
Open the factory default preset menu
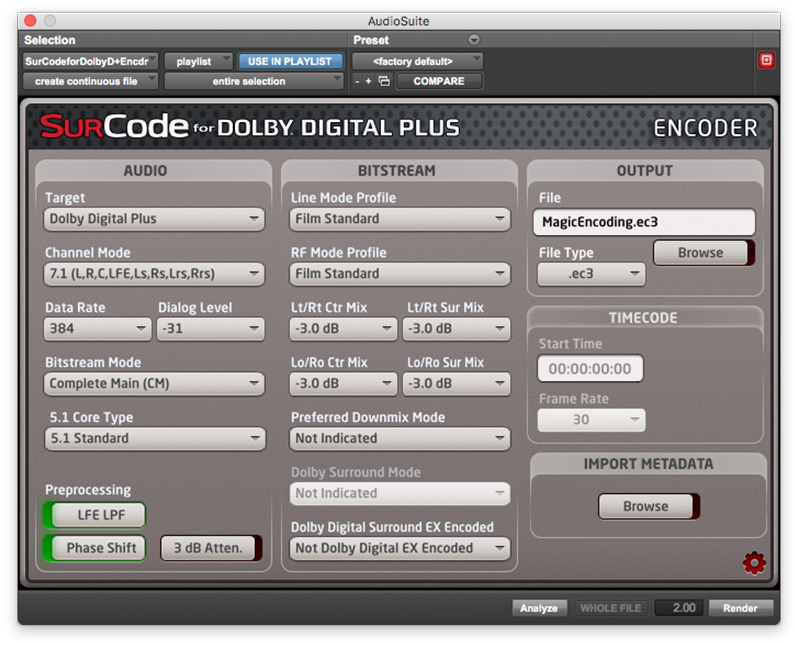(x=417, y=62)
